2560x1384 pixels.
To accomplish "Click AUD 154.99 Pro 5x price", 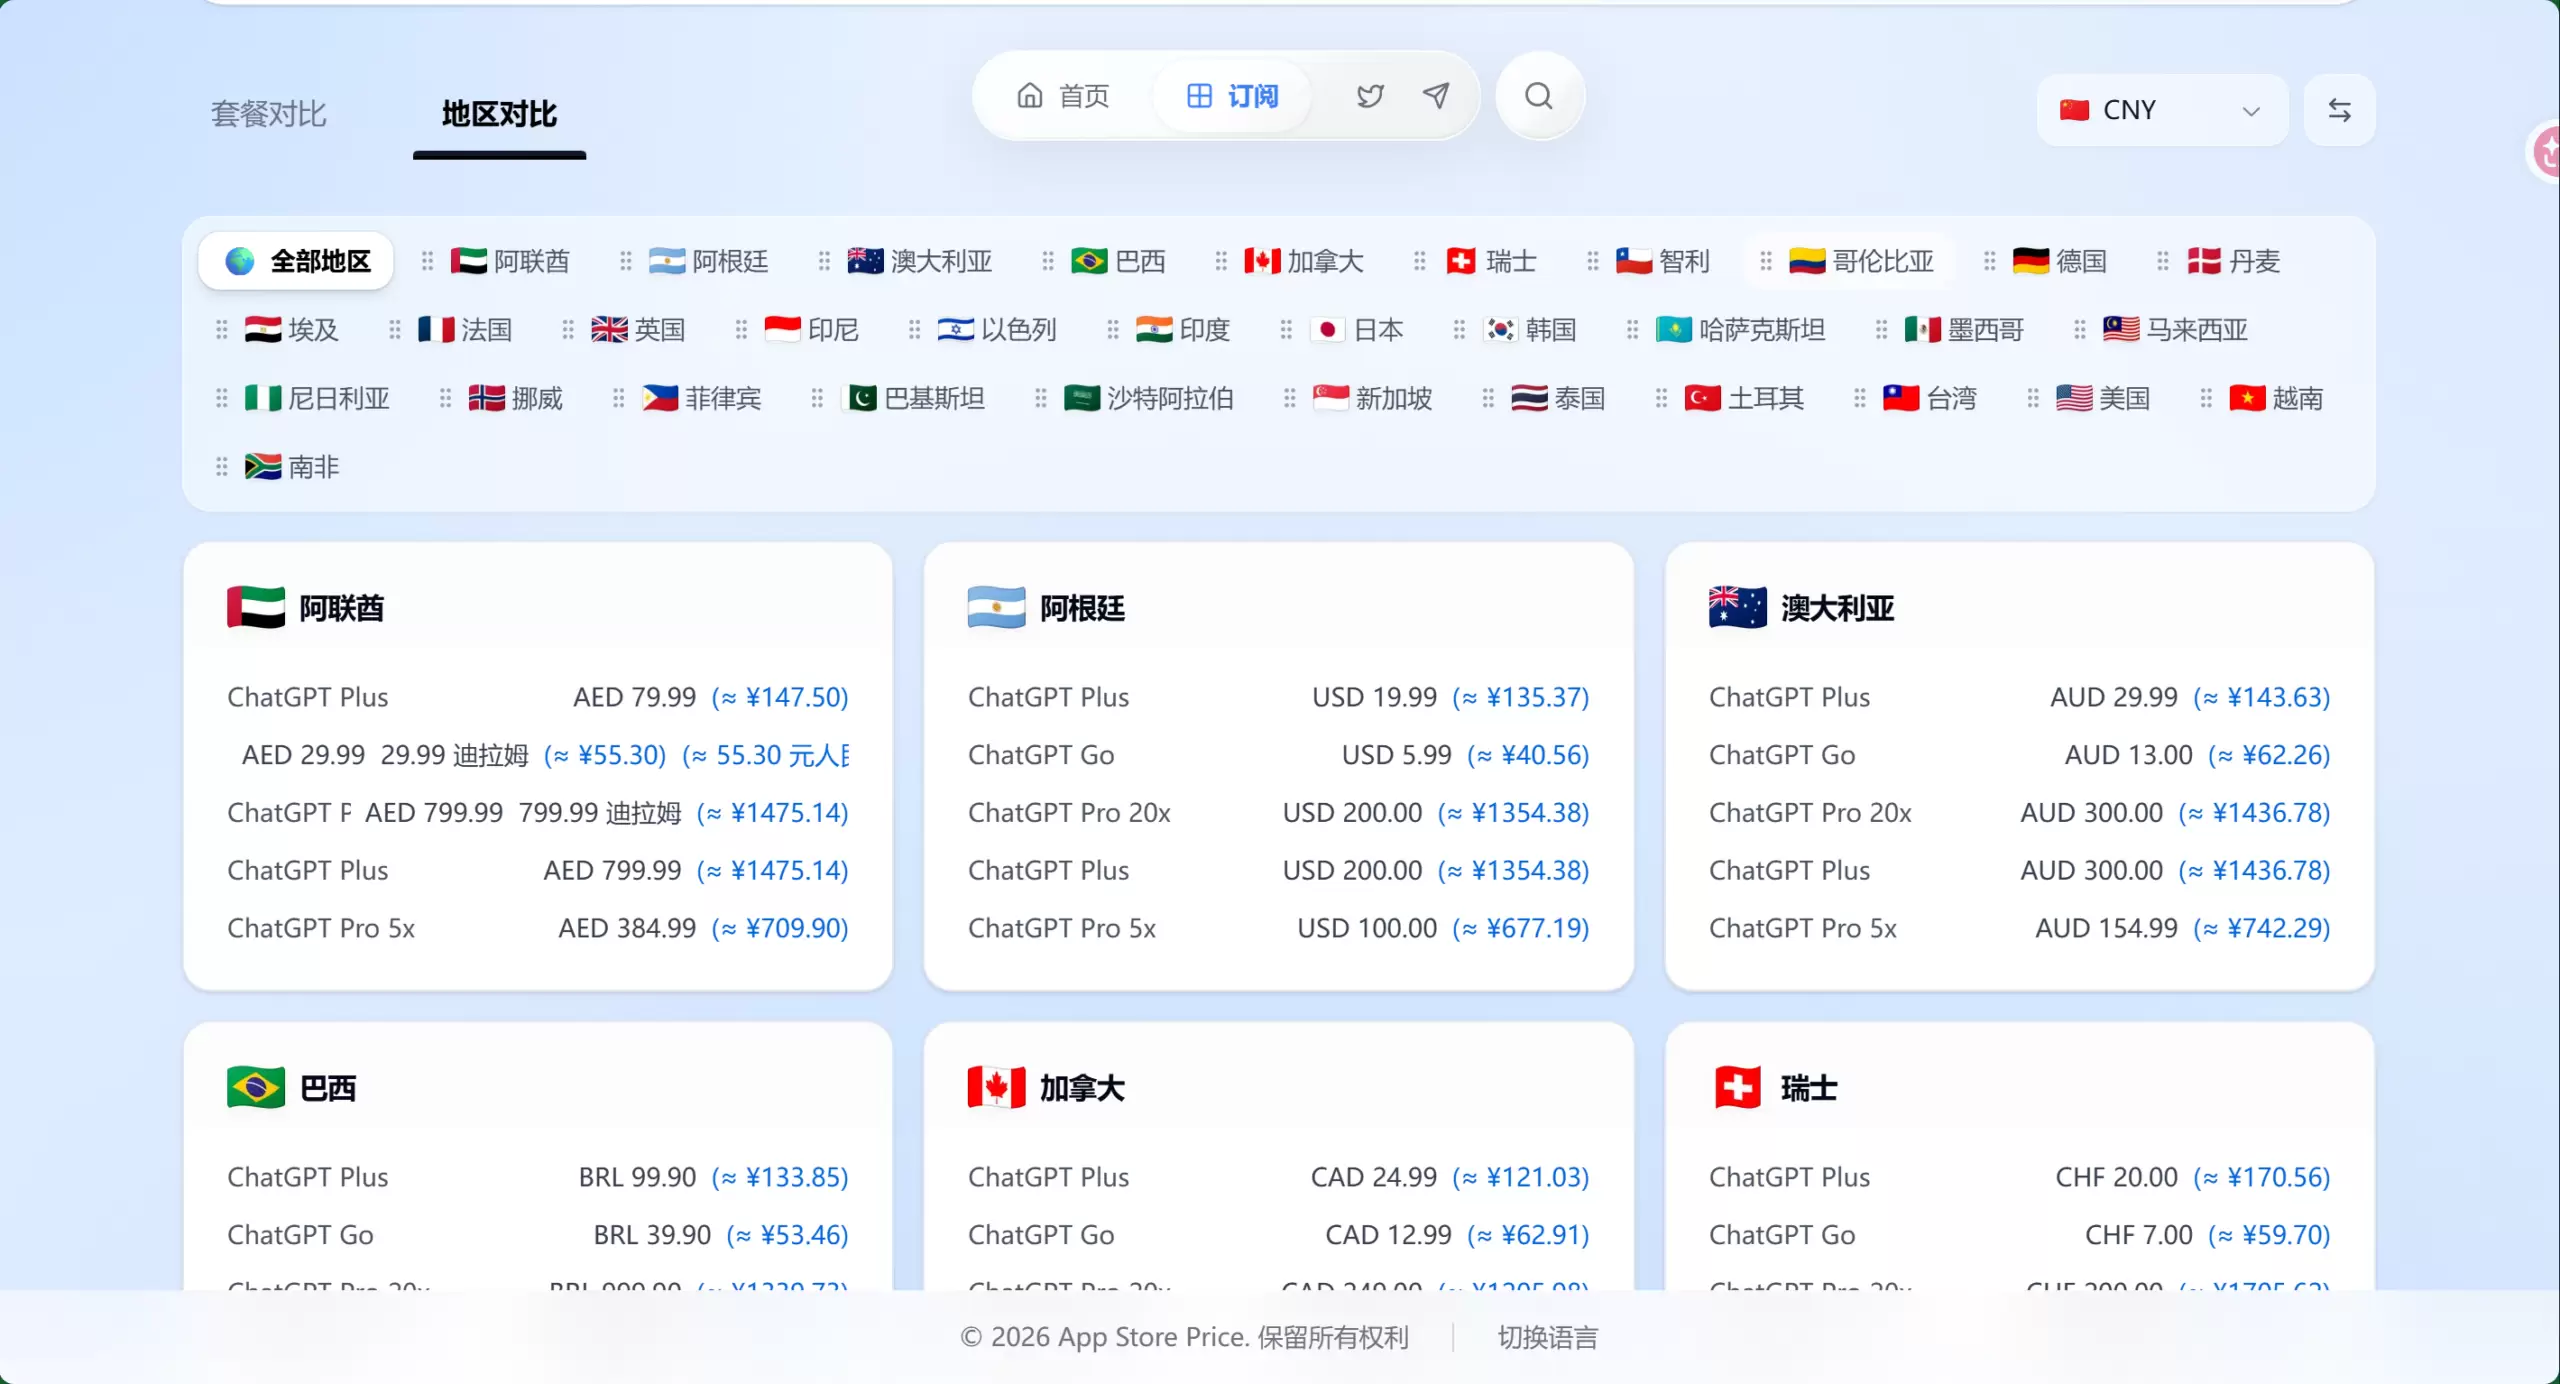I will [2106, 928].
